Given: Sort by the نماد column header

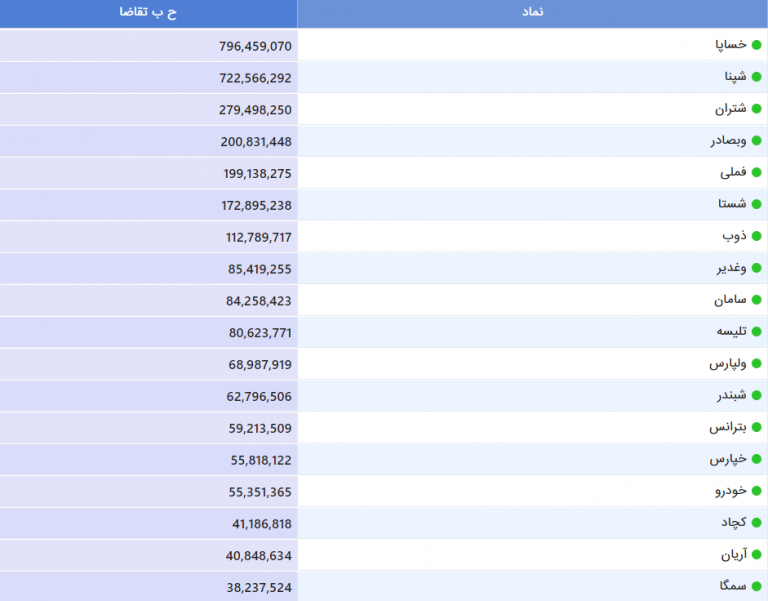Looking at the screenshot, I should [x=532, y=12].
